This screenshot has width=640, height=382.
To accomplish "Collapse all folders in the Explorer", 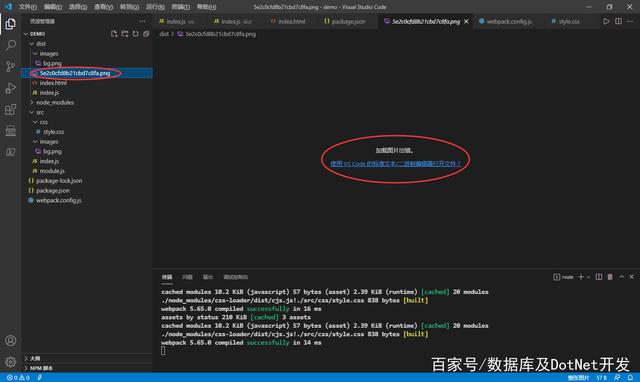I will [146, 34].
